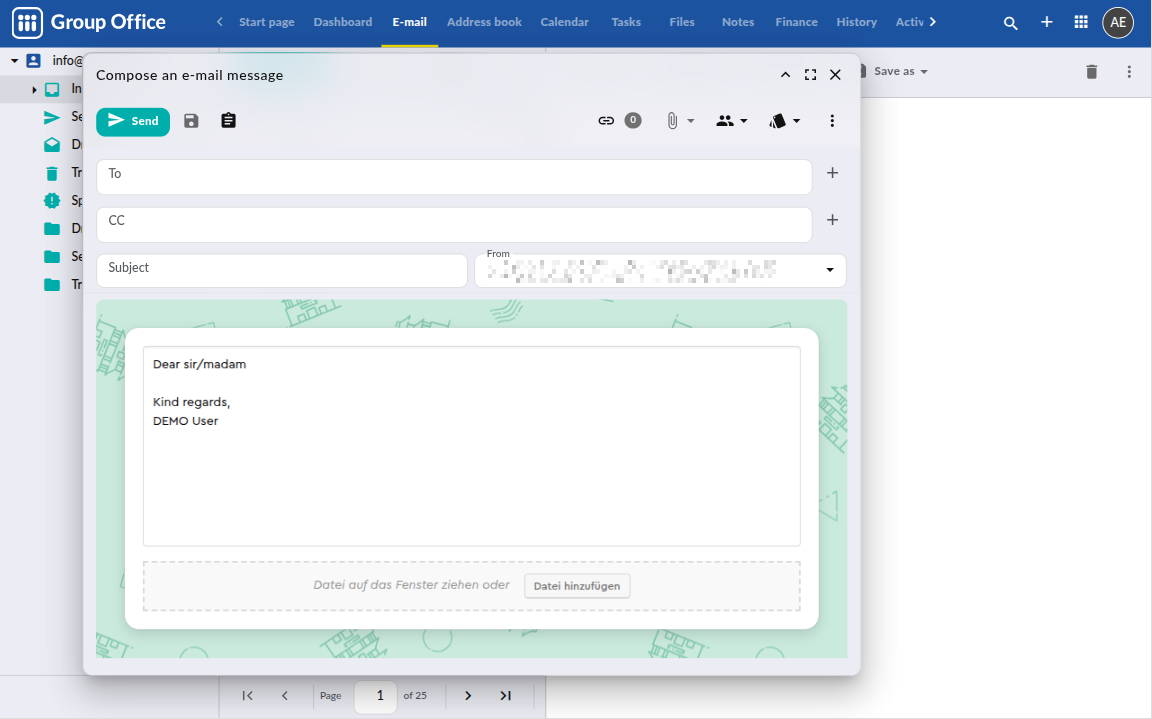1152x719 pixels.
Task: Open the History tab
Action: (857, 22)
